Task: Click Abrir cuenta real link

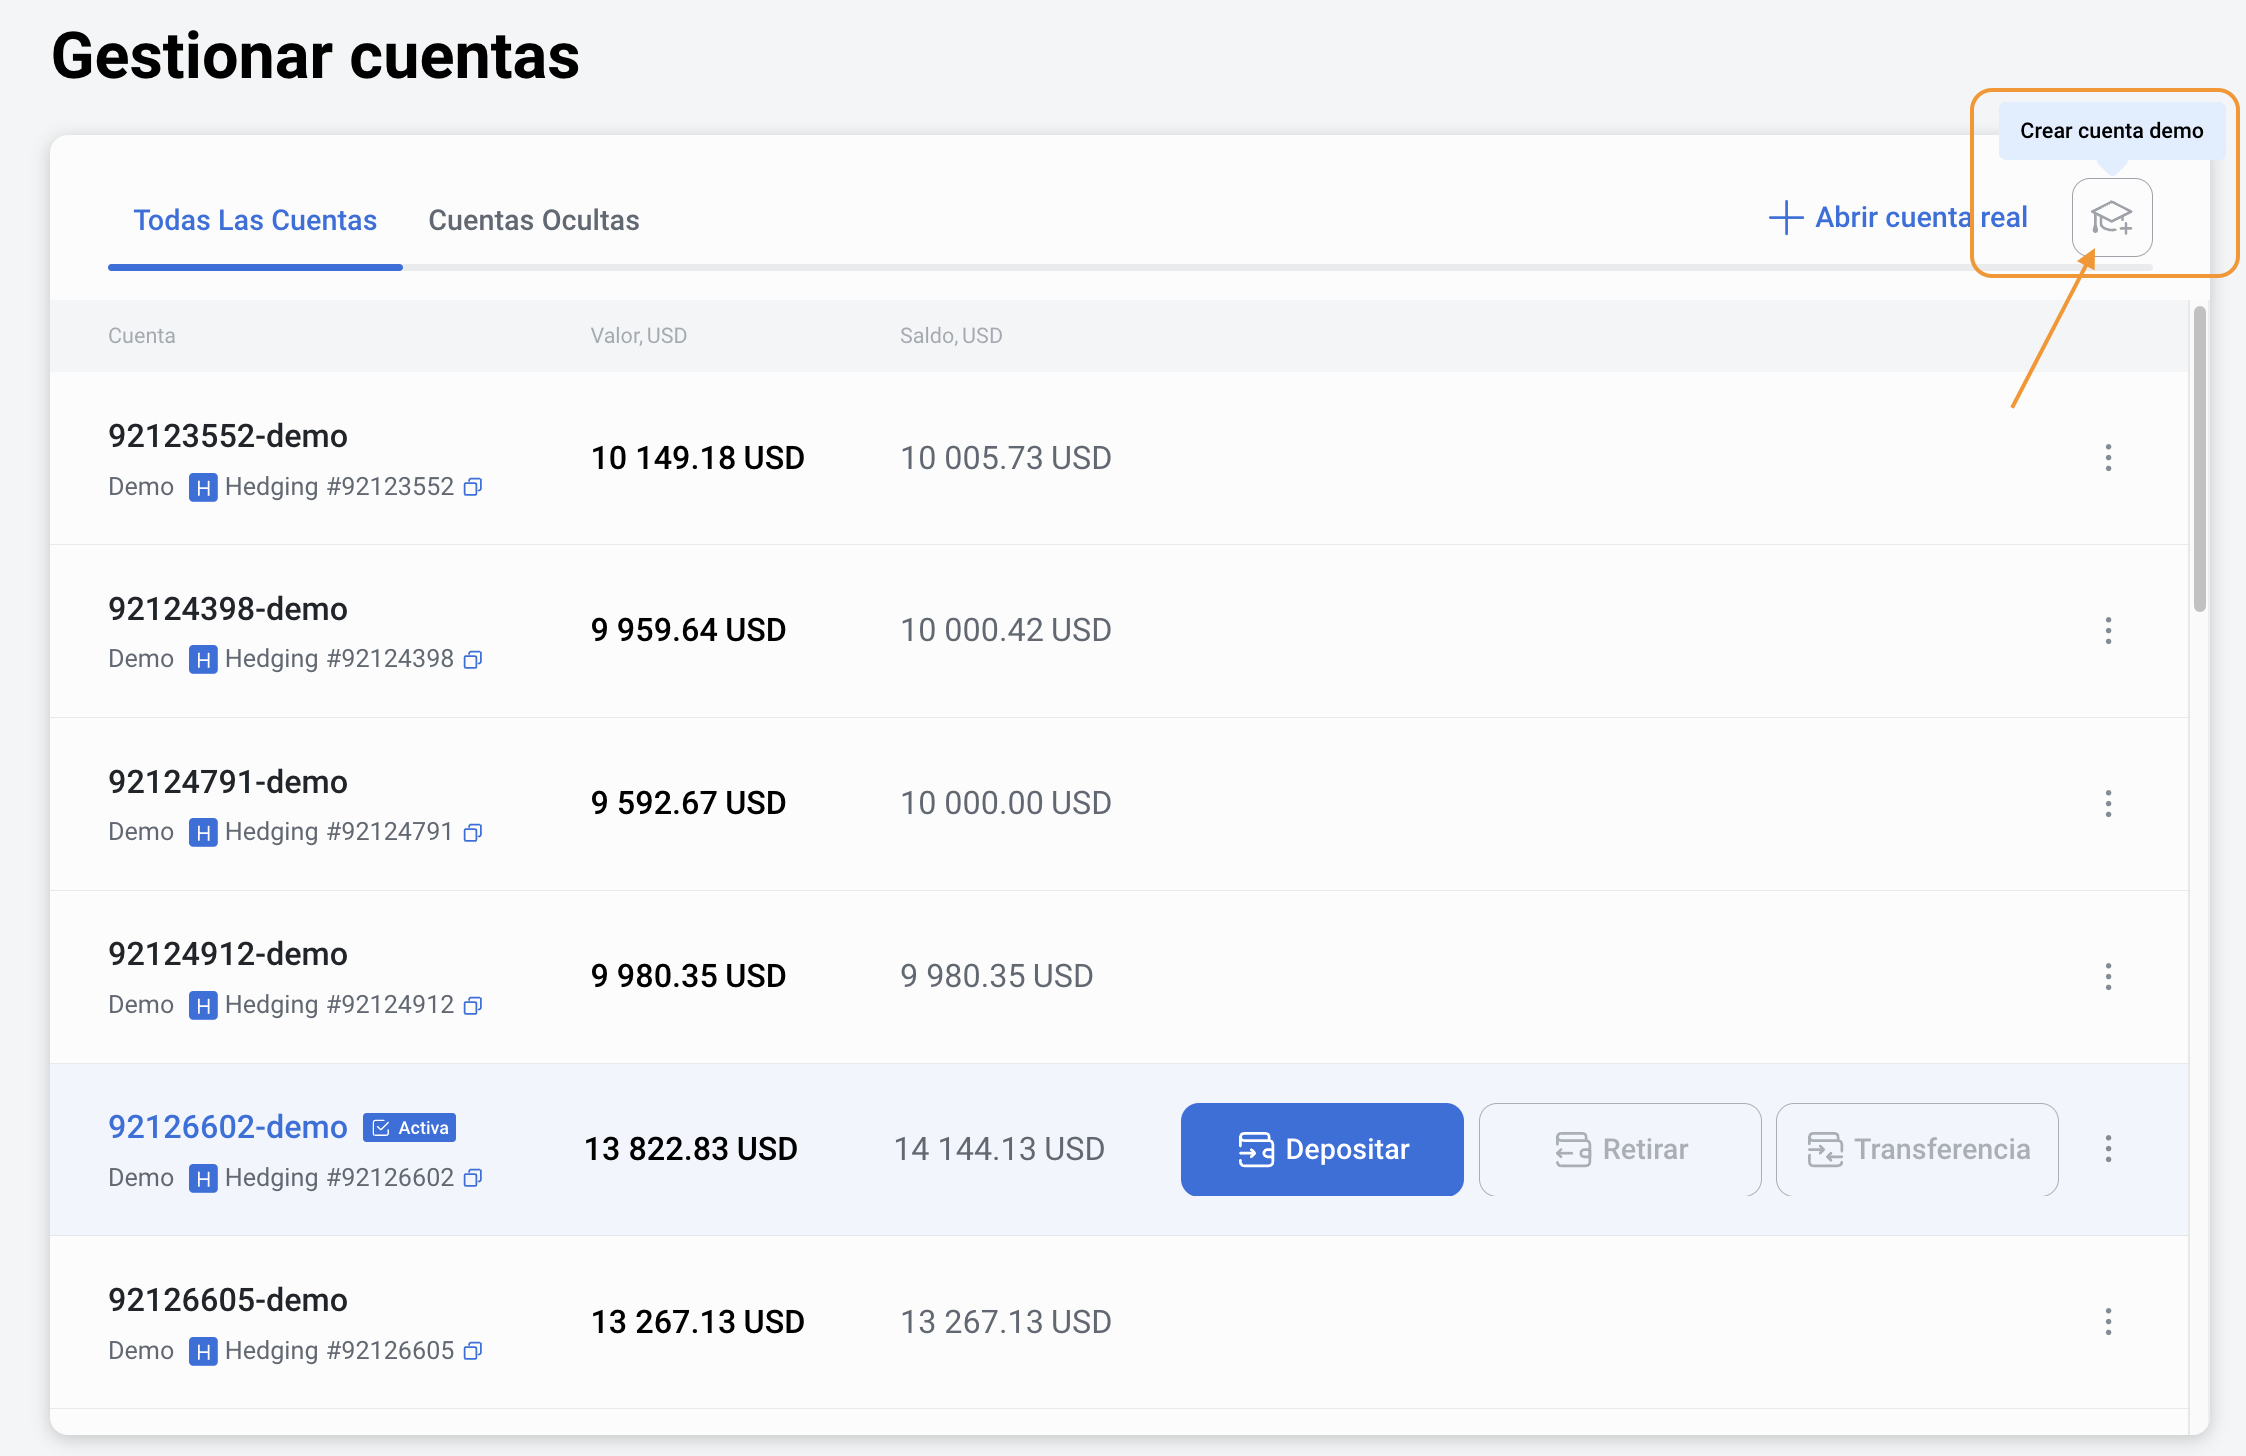Action: point(1898,217)
